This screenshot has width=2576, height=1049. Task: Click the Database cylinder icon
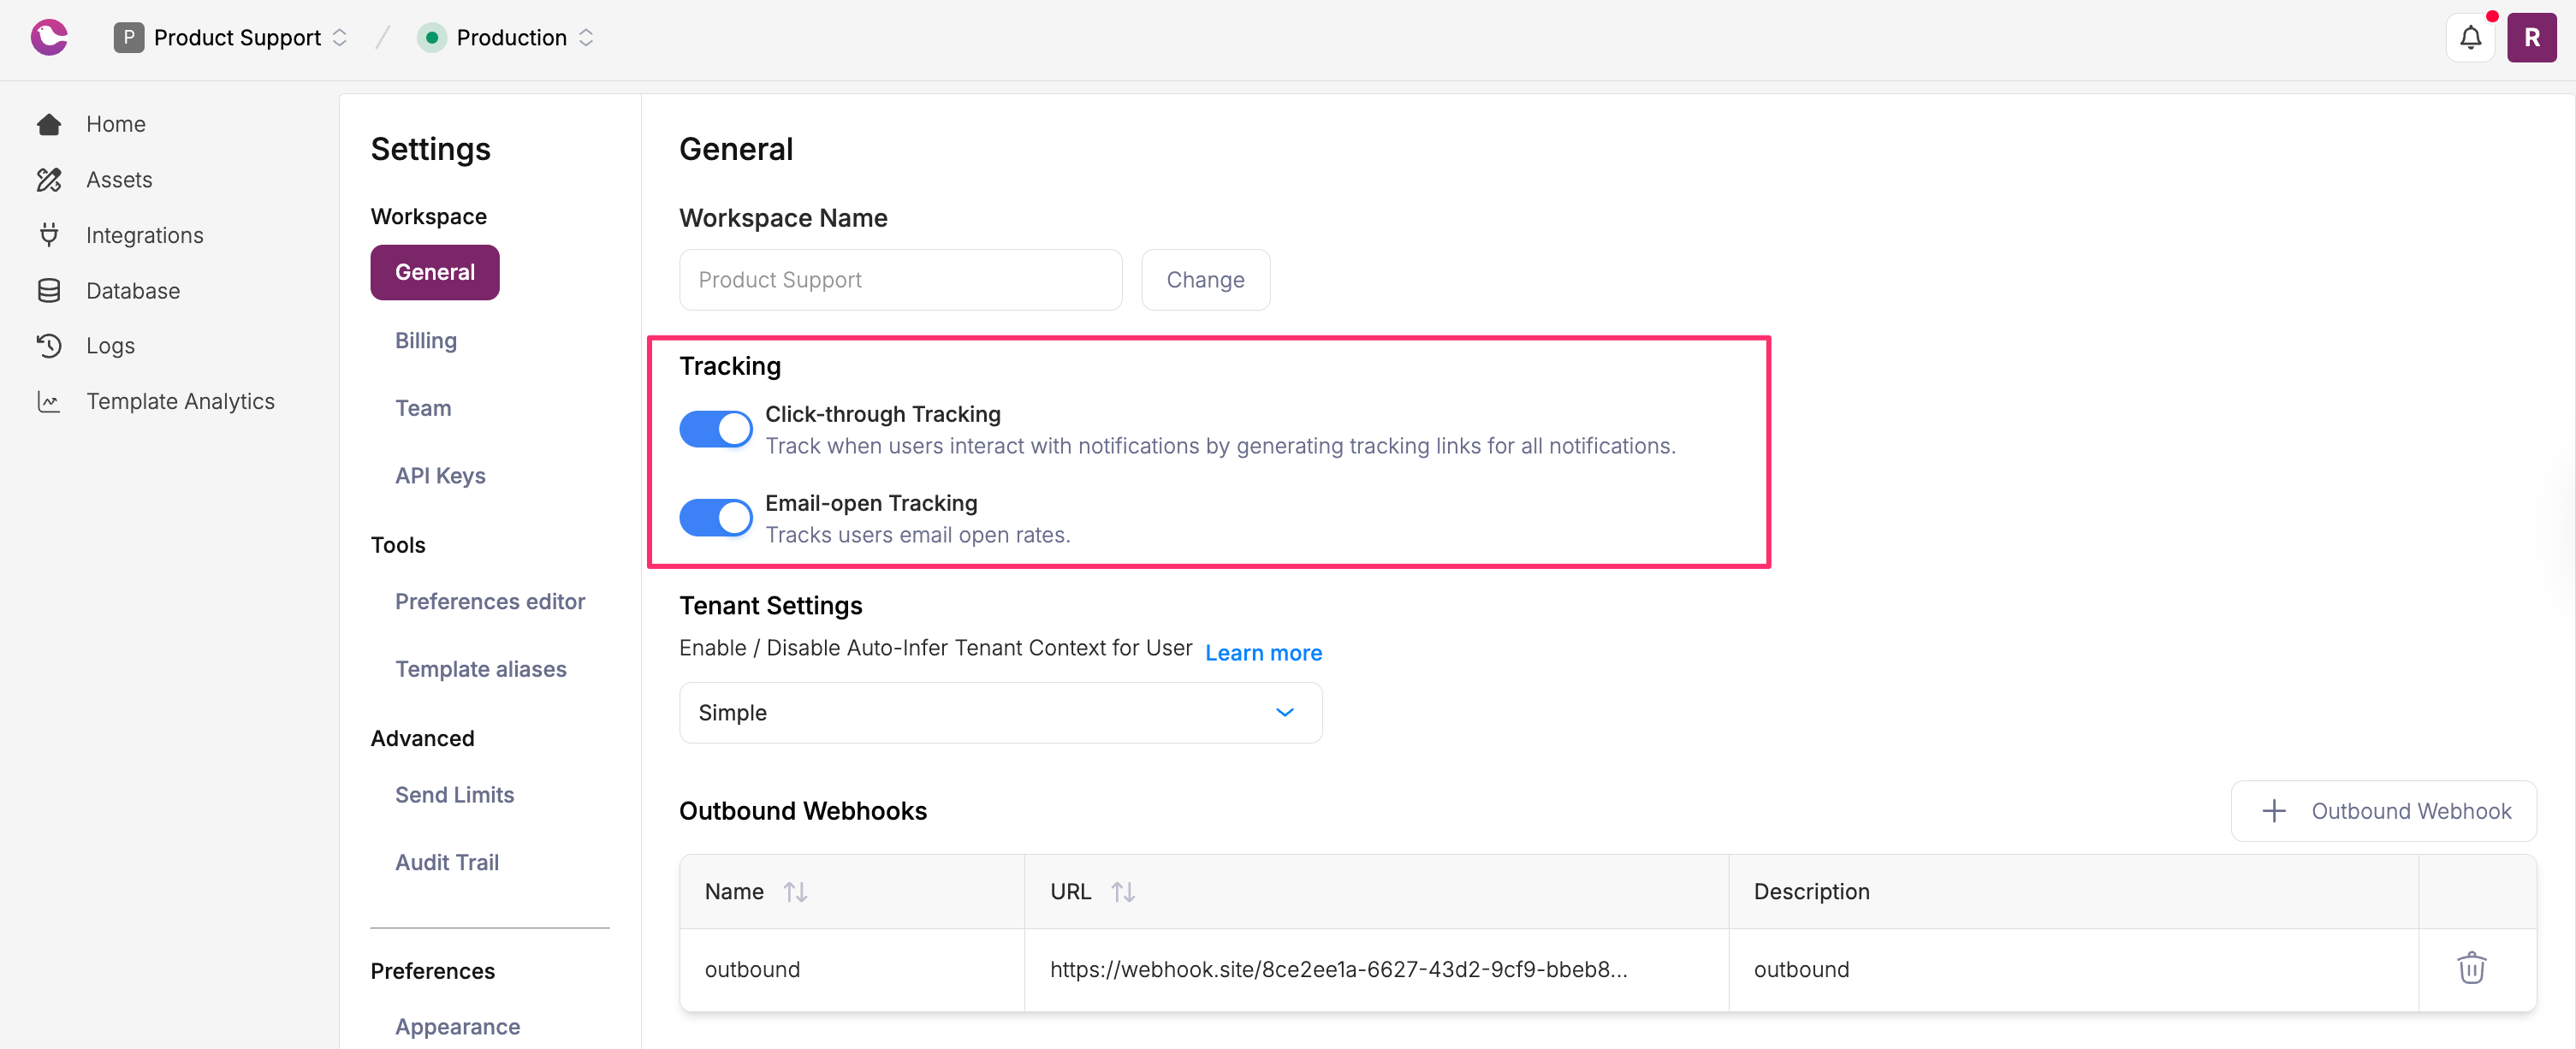point(48,291)
